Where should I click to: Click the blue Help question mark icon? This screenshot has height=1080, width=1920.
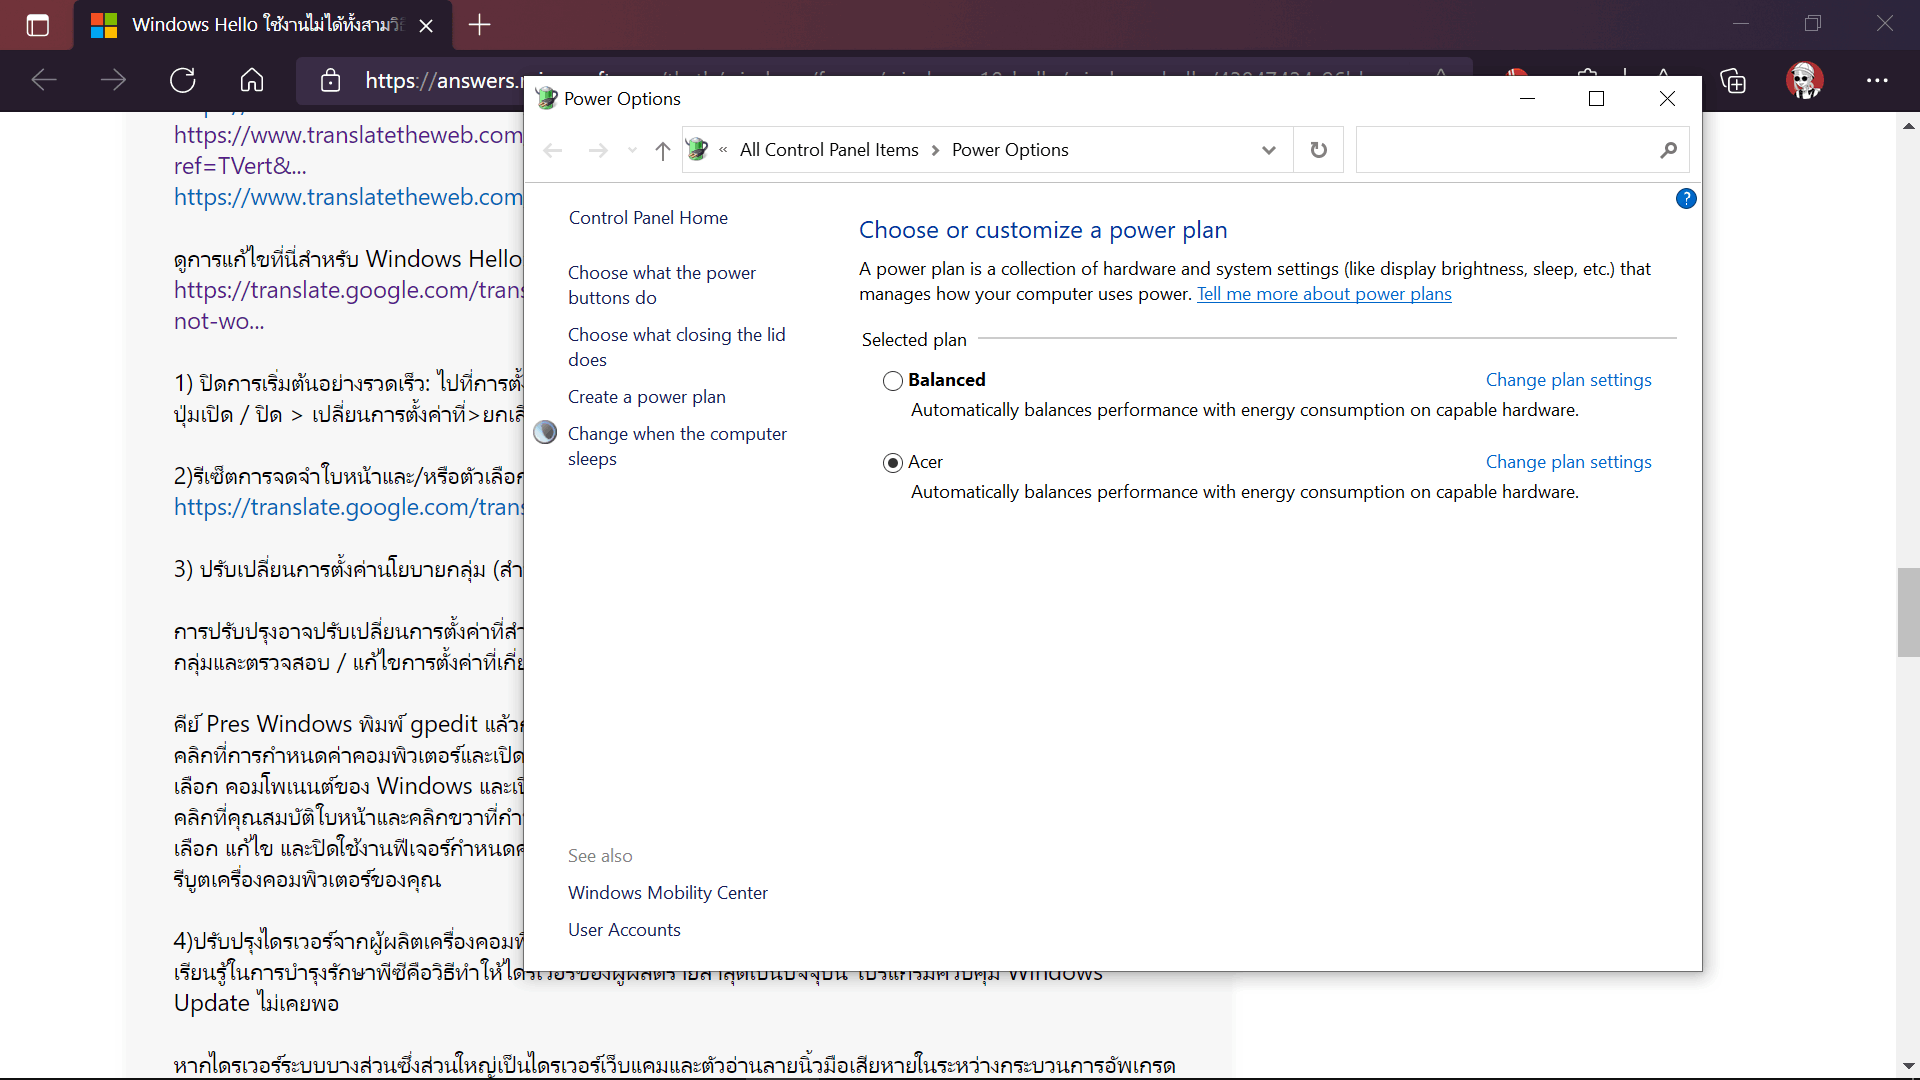click(x=1686, y=199)
